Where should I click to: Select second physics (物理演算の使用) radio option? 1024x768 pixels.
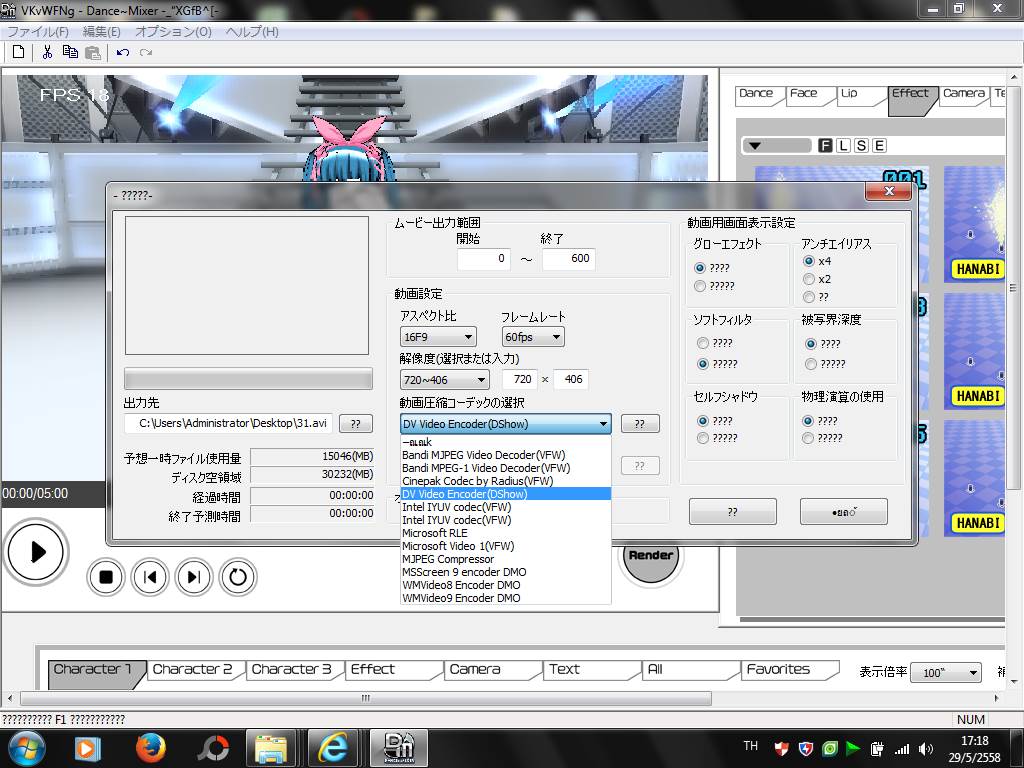808,438
